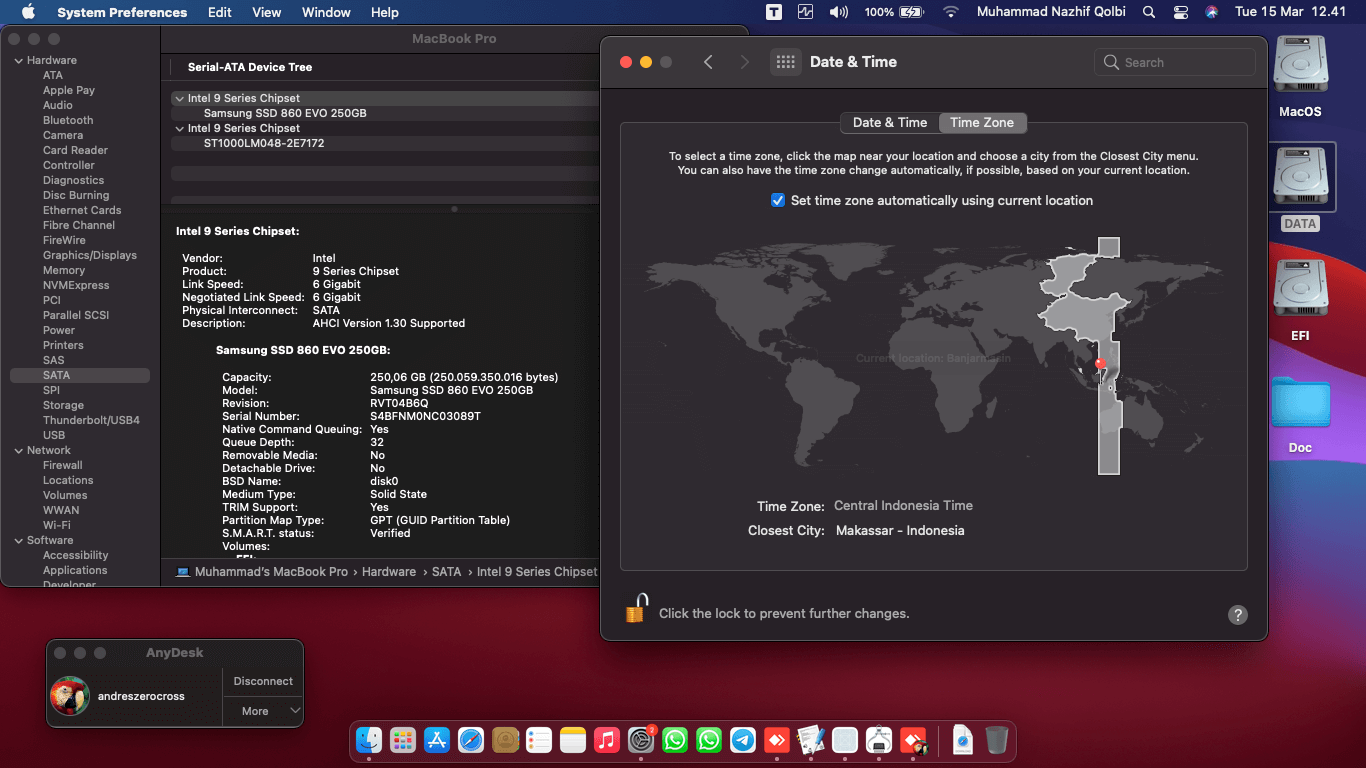Open the battery status menu
This screenshot has width=1366, height=768.
(894, 12)
